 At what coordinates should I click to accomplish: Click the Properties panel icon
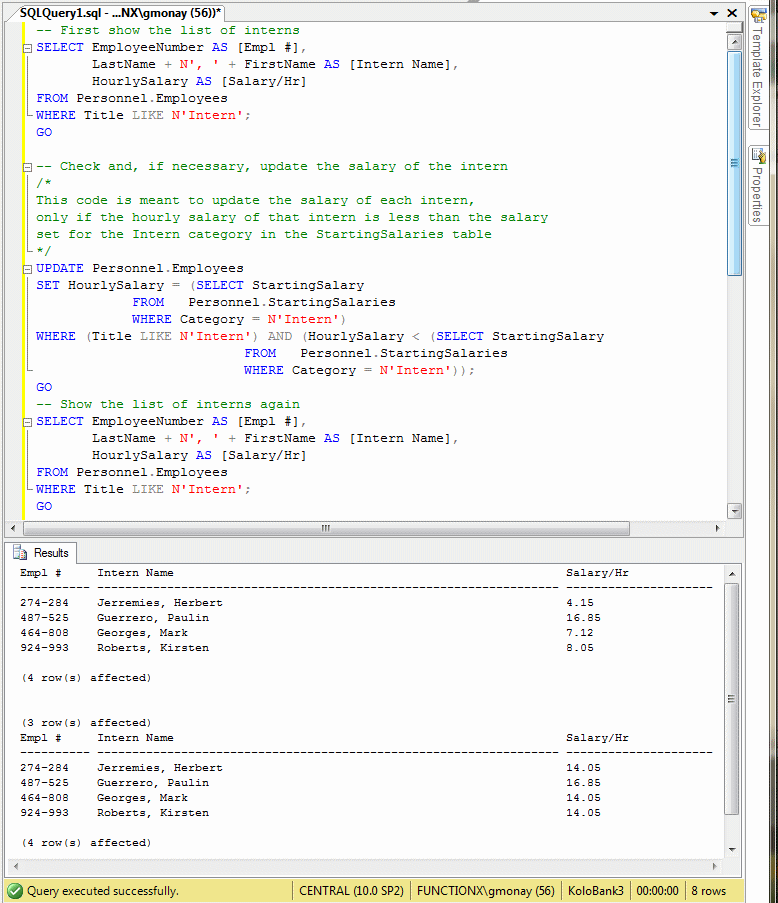[x=758, y=155]
